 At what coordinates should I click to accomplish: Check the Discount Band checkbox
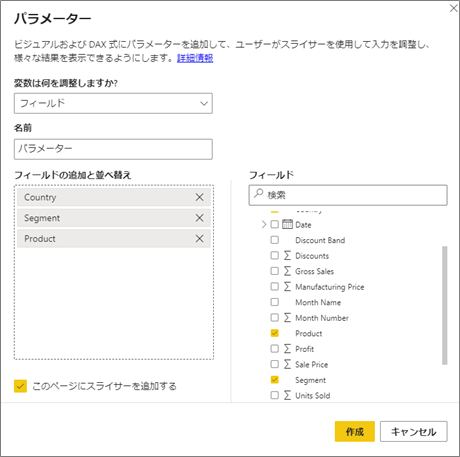[x=275, y=240]
